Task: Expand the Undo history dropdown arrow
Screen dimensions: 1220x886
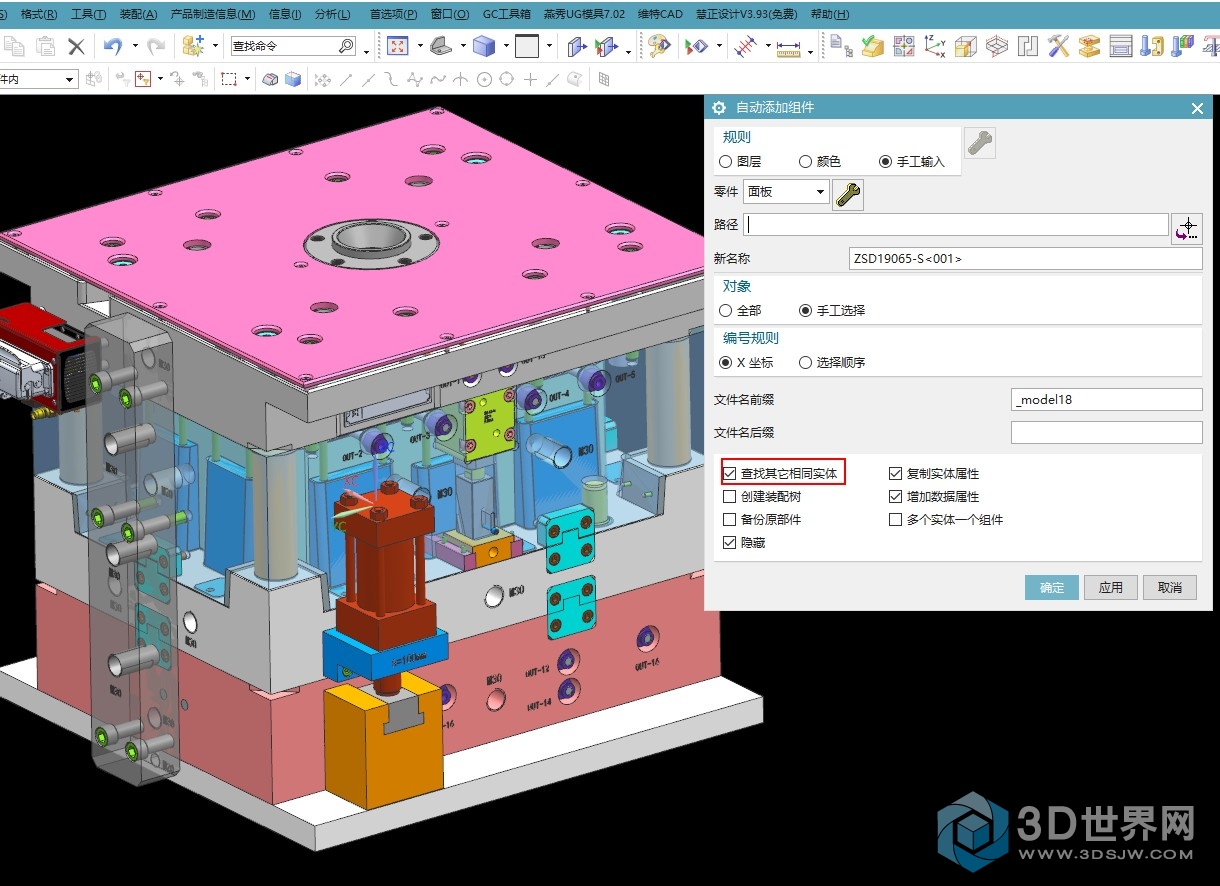Action: tap(135, 46)
